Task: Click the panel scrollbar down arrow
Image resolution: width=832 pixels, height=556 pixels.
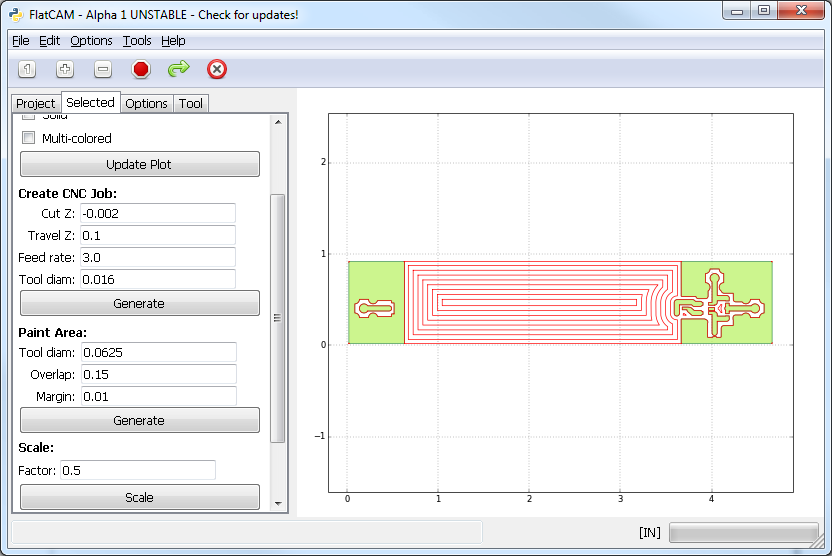Action: 278,503
